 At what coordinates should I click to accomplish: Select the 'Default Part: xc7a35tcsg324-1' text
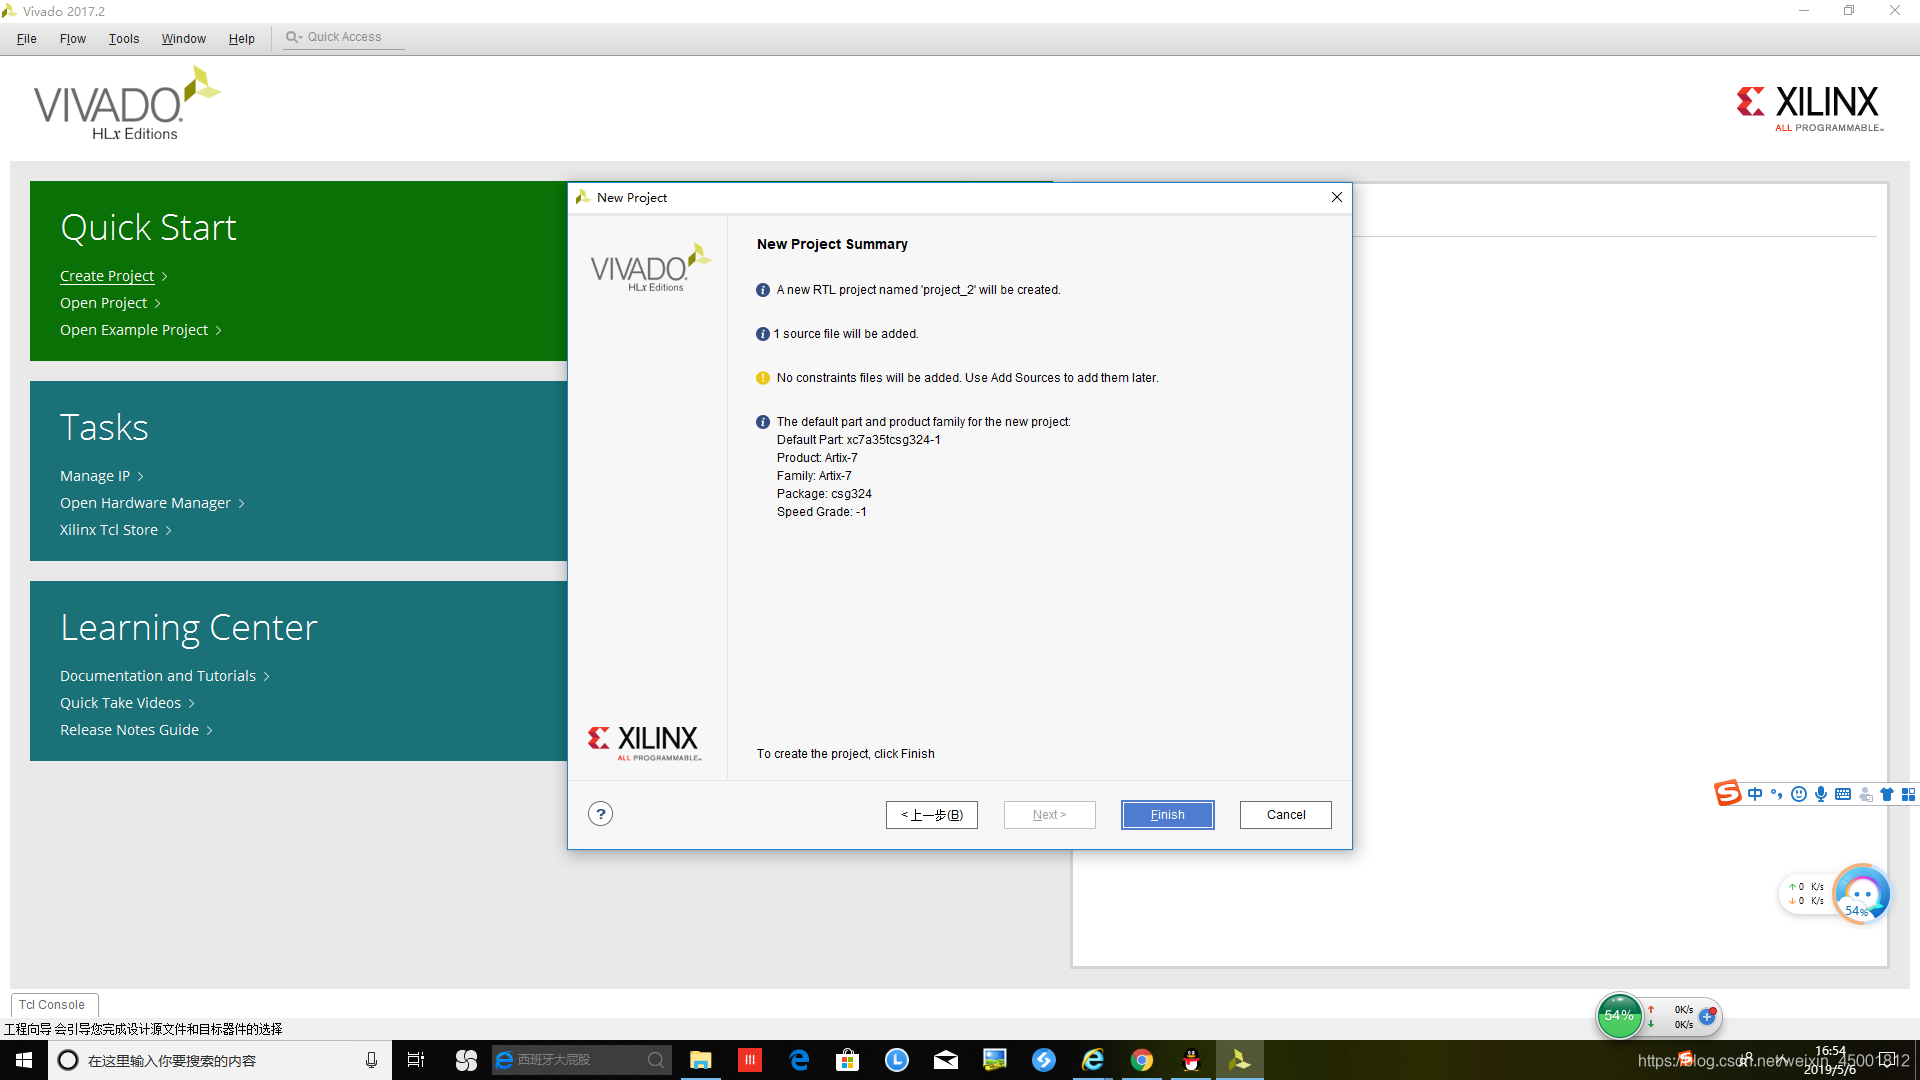tap(858, 440)
